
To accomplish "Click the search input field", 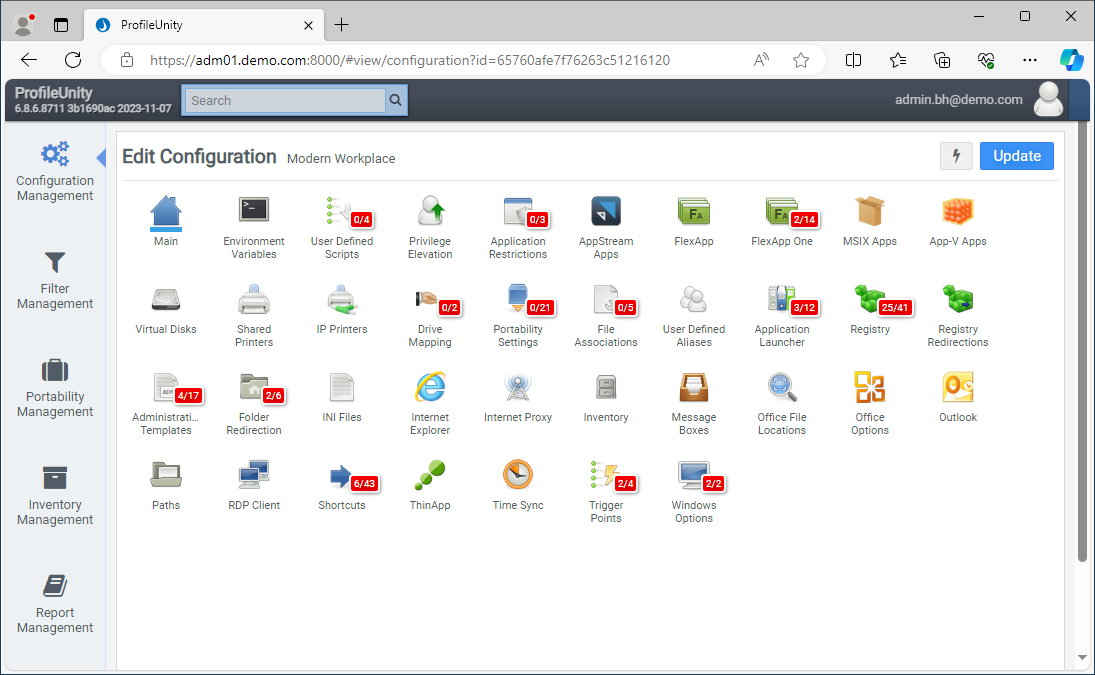I will point(283,100).
